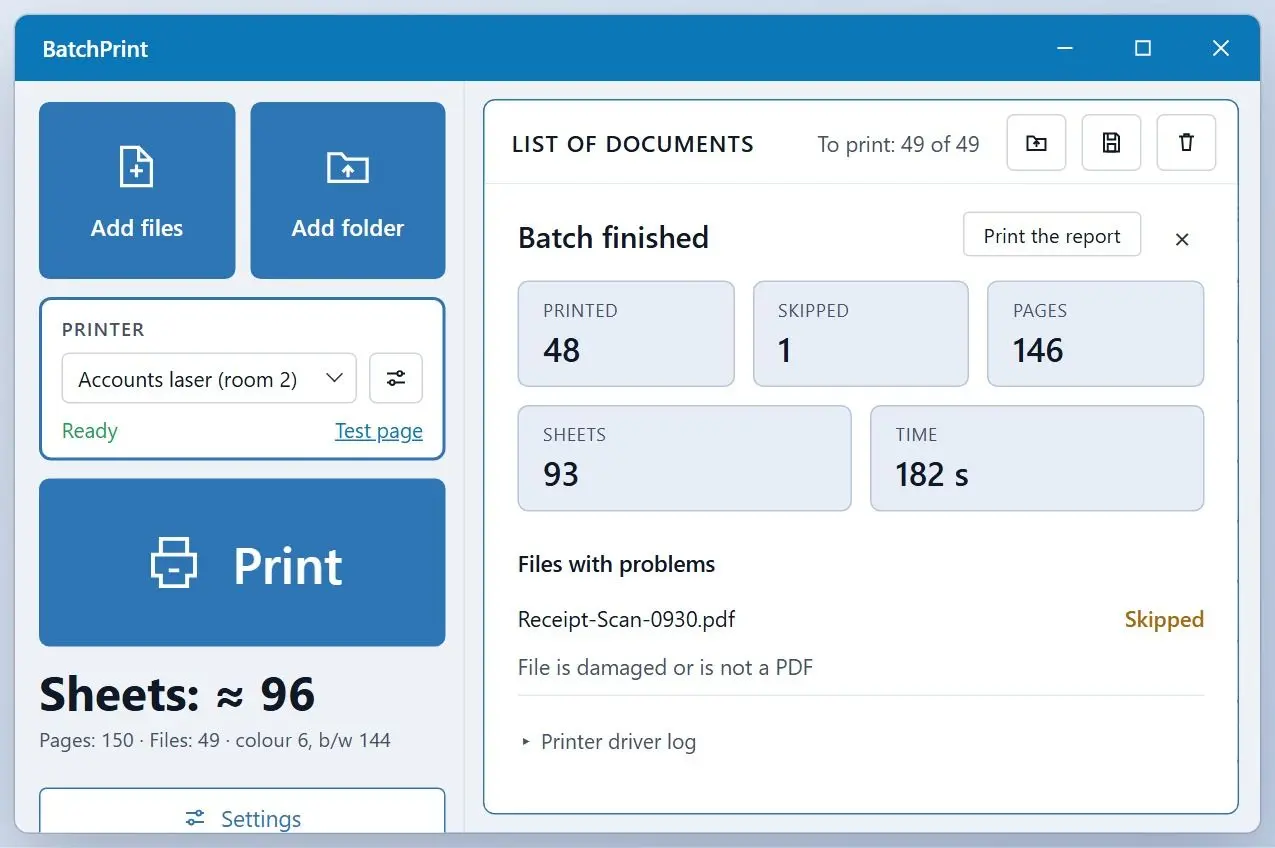Expand the Printer driver log
This screenshot has height=848, width=1275.
pyautogui.click(x=608, y=742)
